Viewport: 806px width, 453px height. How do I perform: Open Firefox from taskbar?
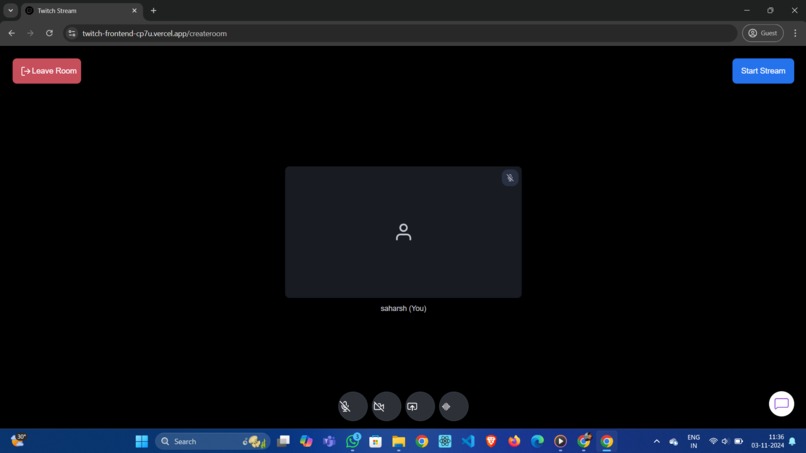point(514,441)
